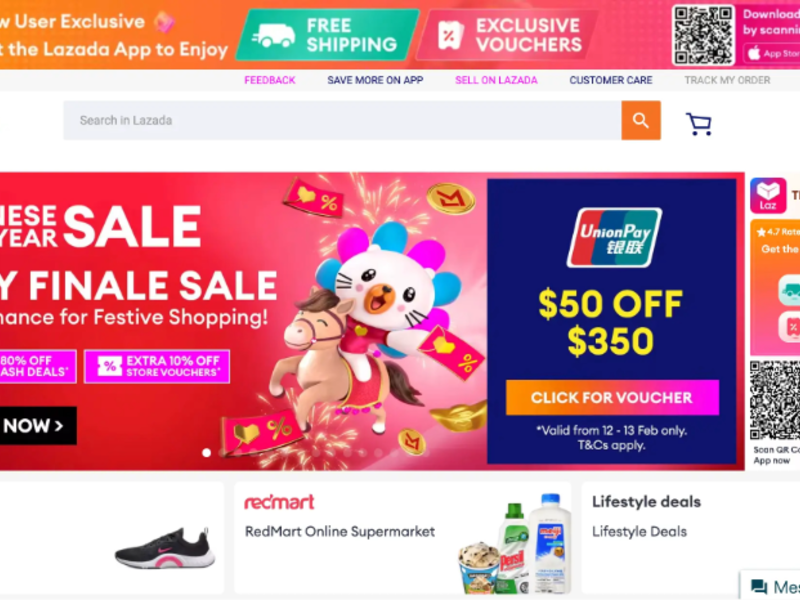This screenshot has height=600, width=800.
Task: Open the shopping cart icon
Action: [x=698, y=124]
